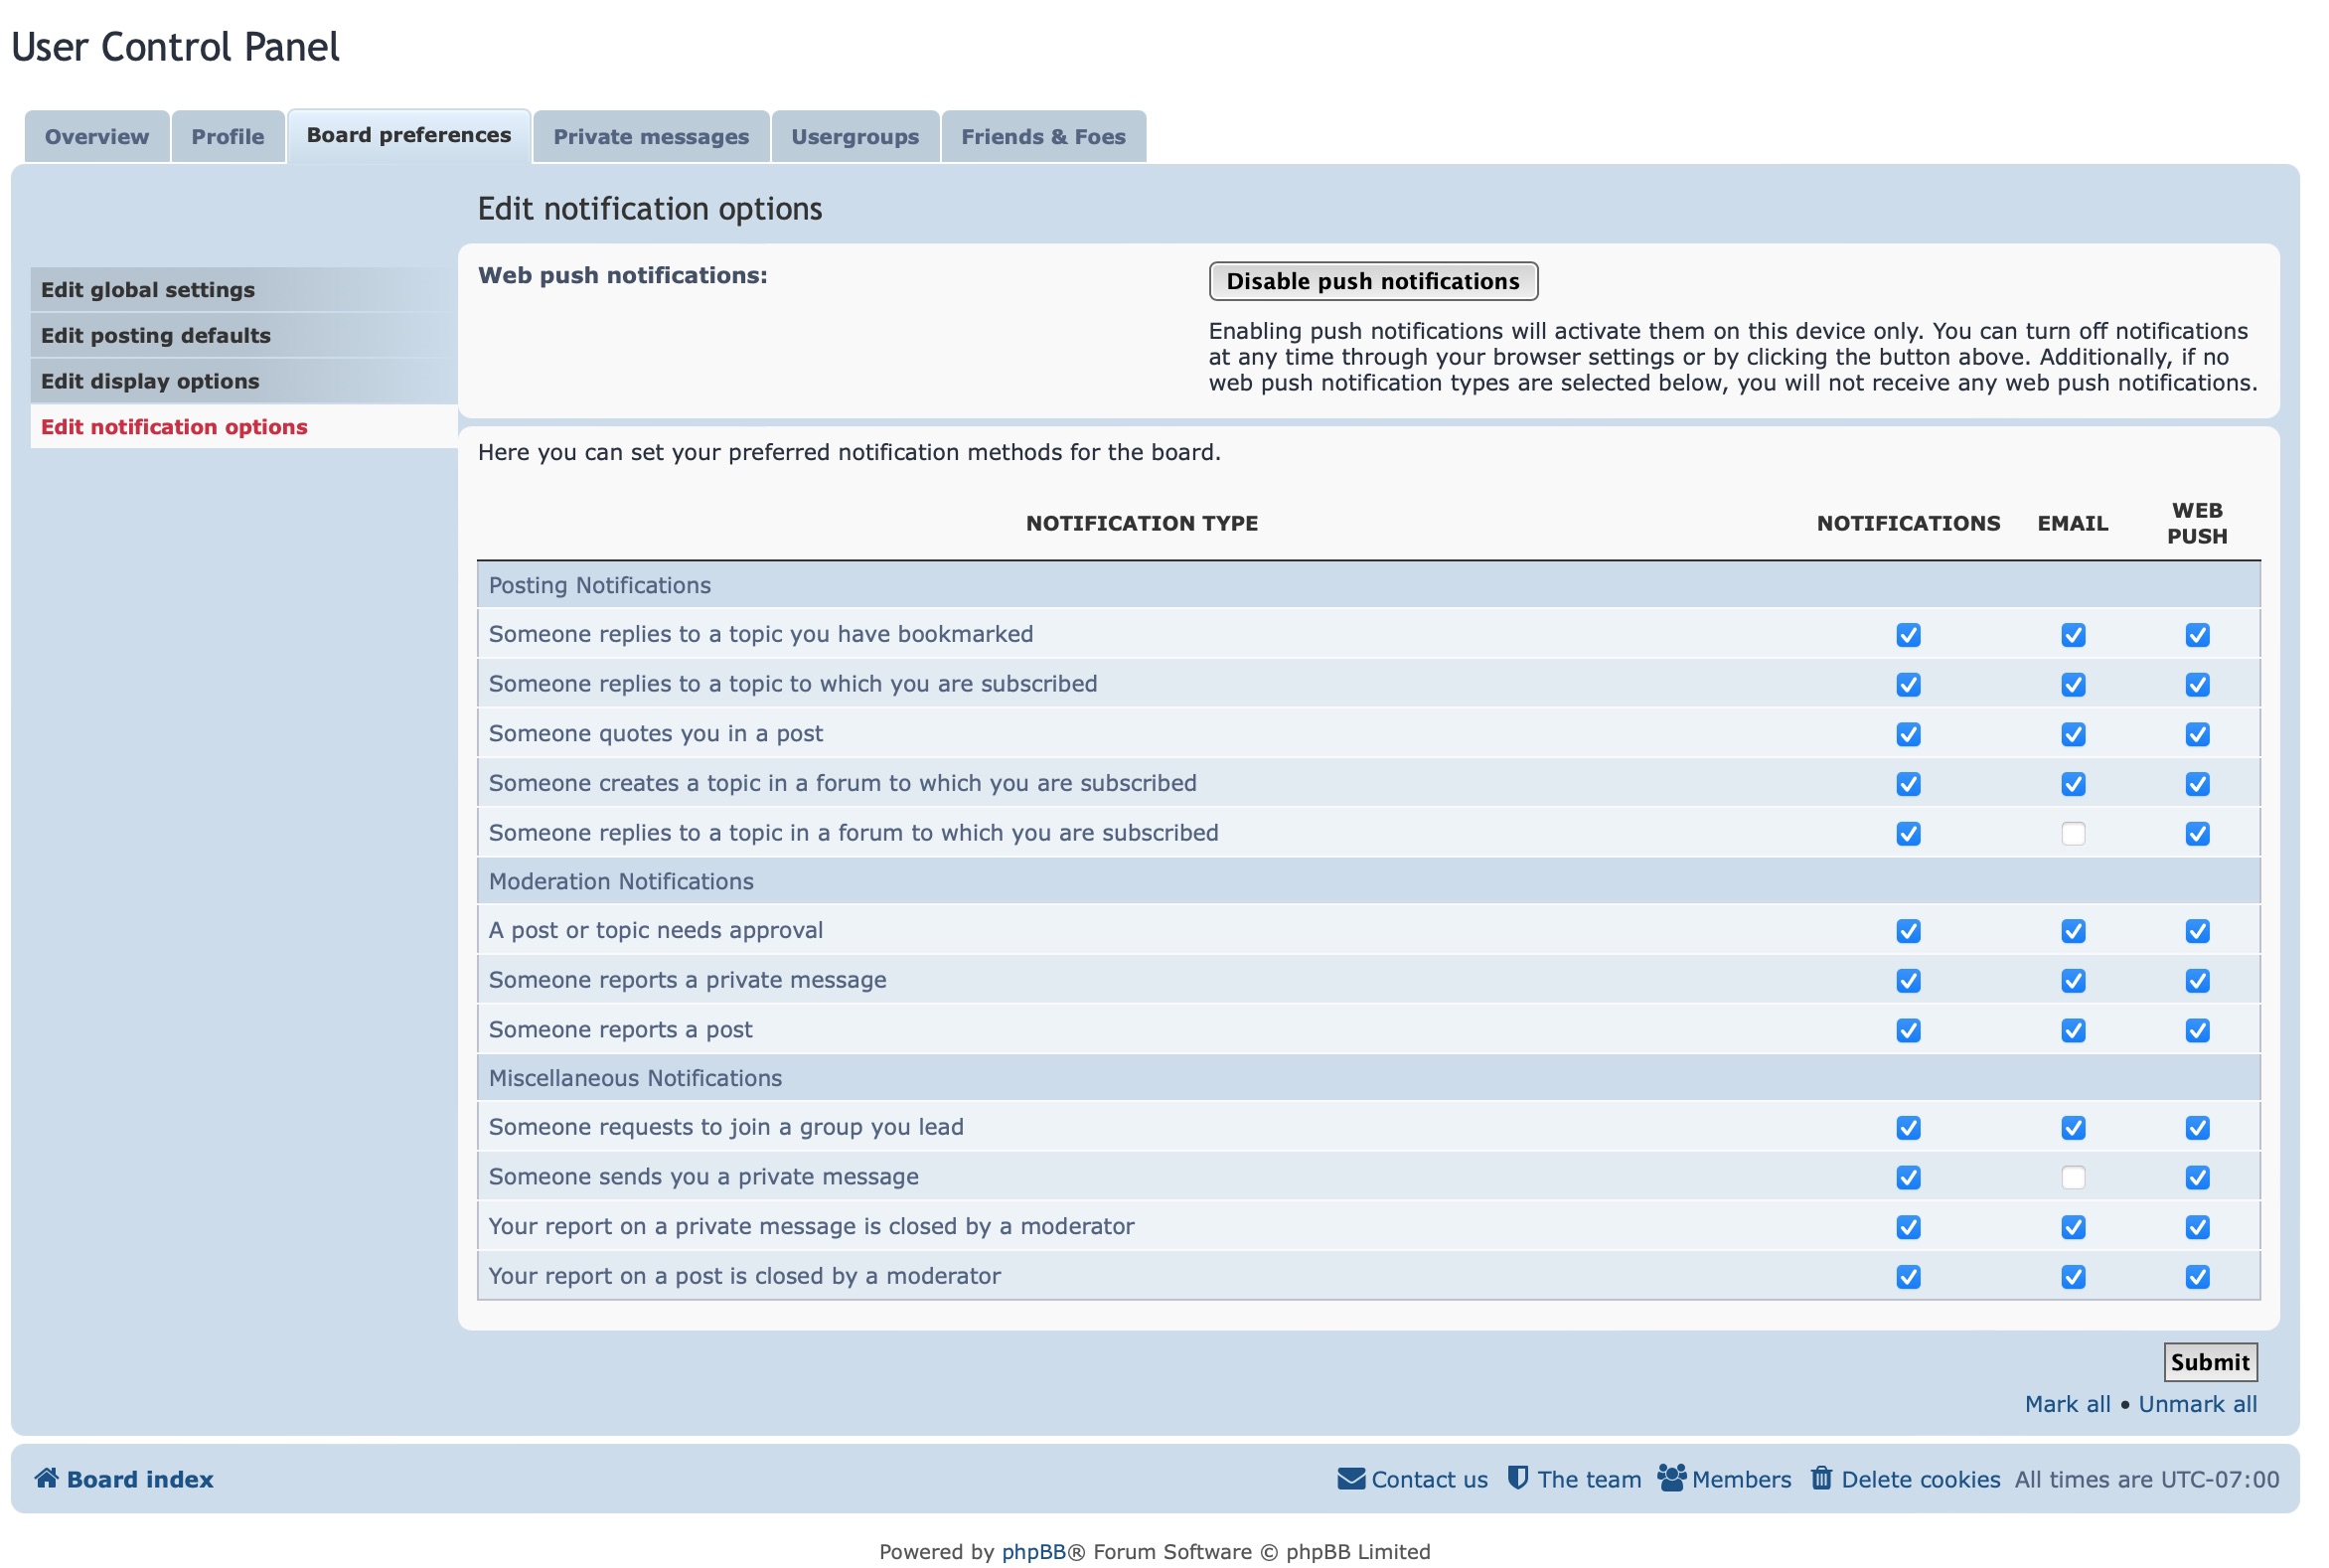The width and height of the screenshot is (2329, 1568).
Task: Uncheck notifications for quoted posts
Action: (1908, 733)
